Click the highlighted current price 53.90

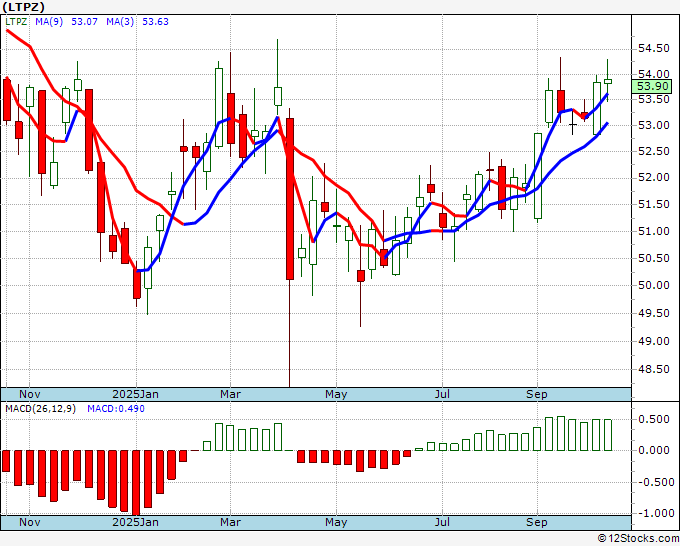pos(652,86)
